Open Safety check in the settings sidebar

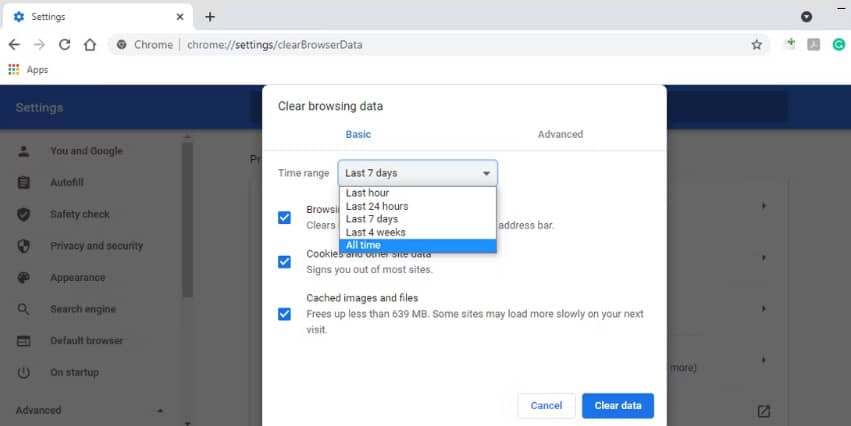tap(79, 214)
